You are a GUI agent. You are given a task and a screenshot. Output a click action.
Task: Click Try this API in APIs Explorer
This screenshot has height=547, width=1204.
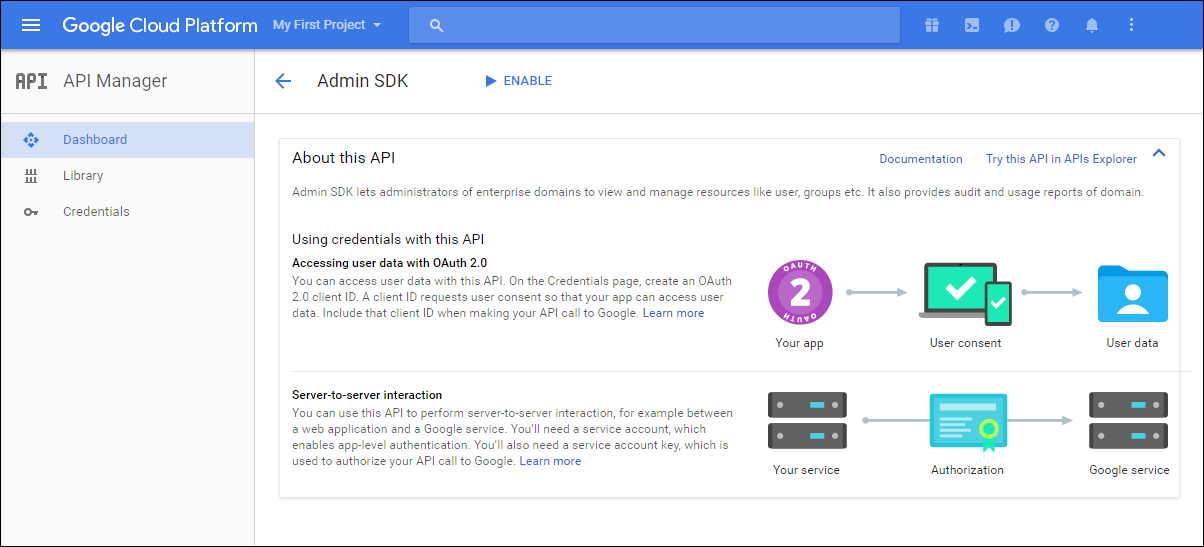1061,159
